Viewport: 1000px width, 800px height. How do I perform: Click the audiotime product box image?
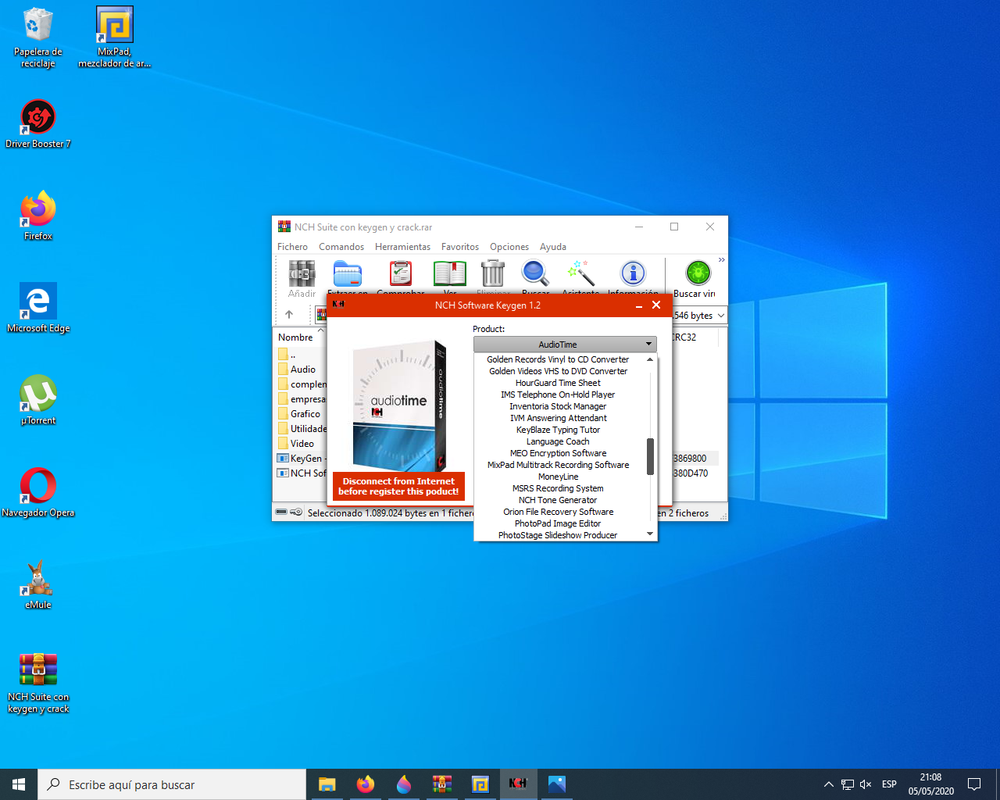399,406
